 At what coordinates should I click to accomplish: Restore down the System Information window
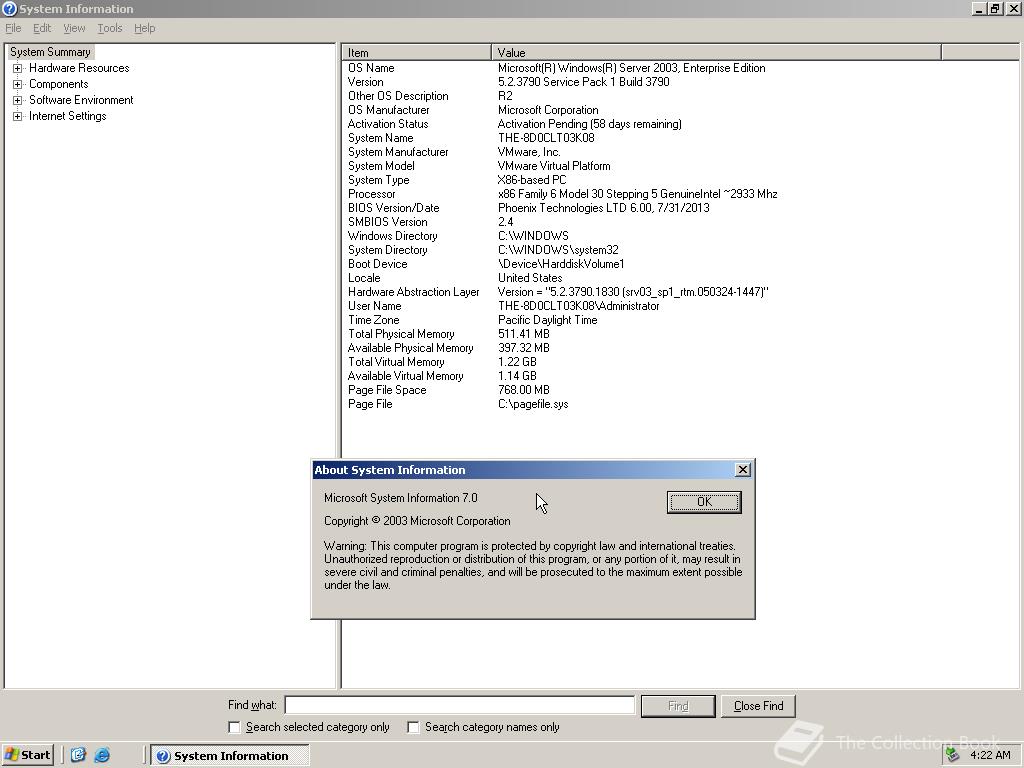pos(994,8)
